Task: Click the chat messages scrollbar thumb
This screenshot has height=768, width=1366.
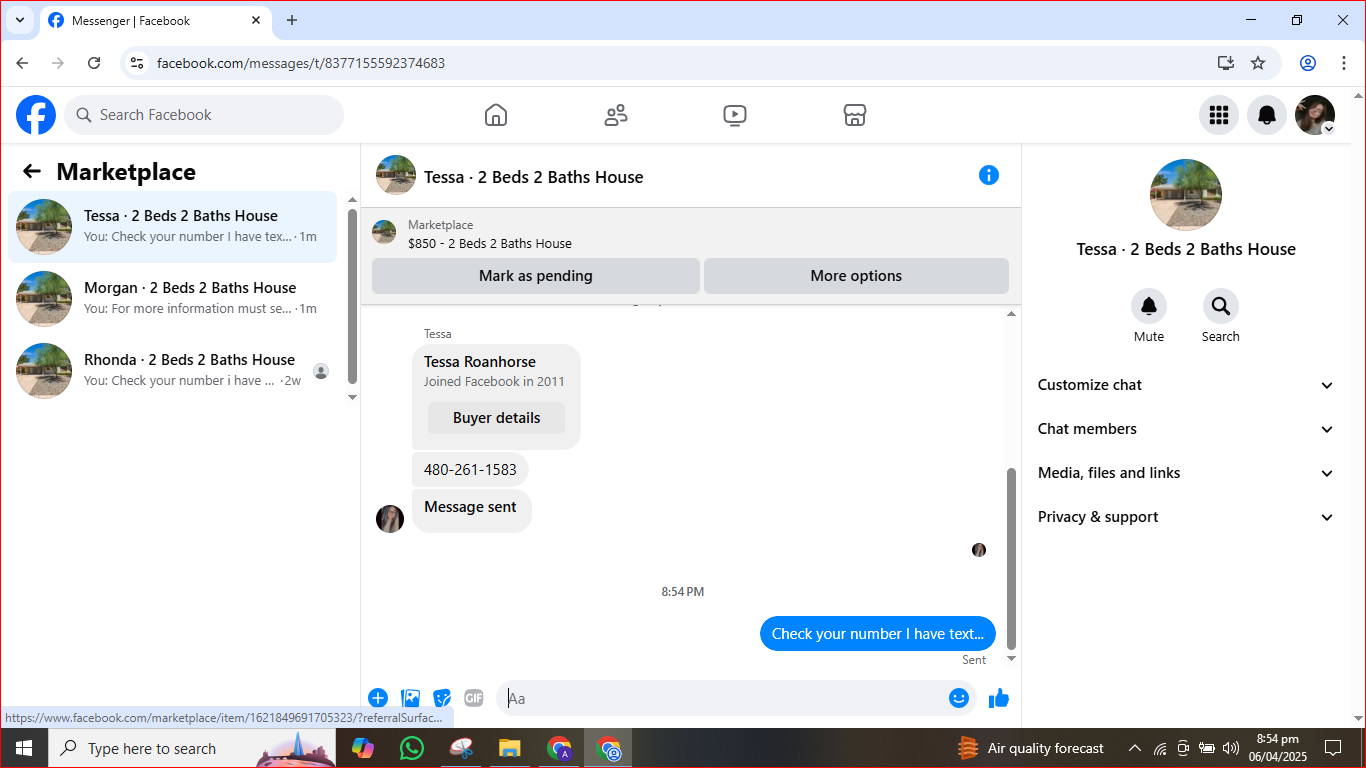Action: (1011, 559)
